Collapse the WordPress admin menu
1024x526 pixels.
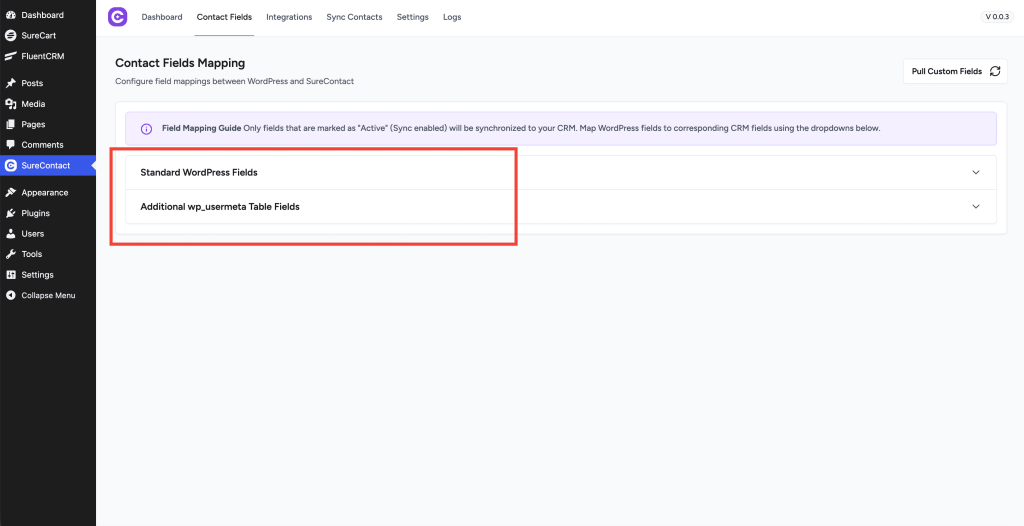50,295
